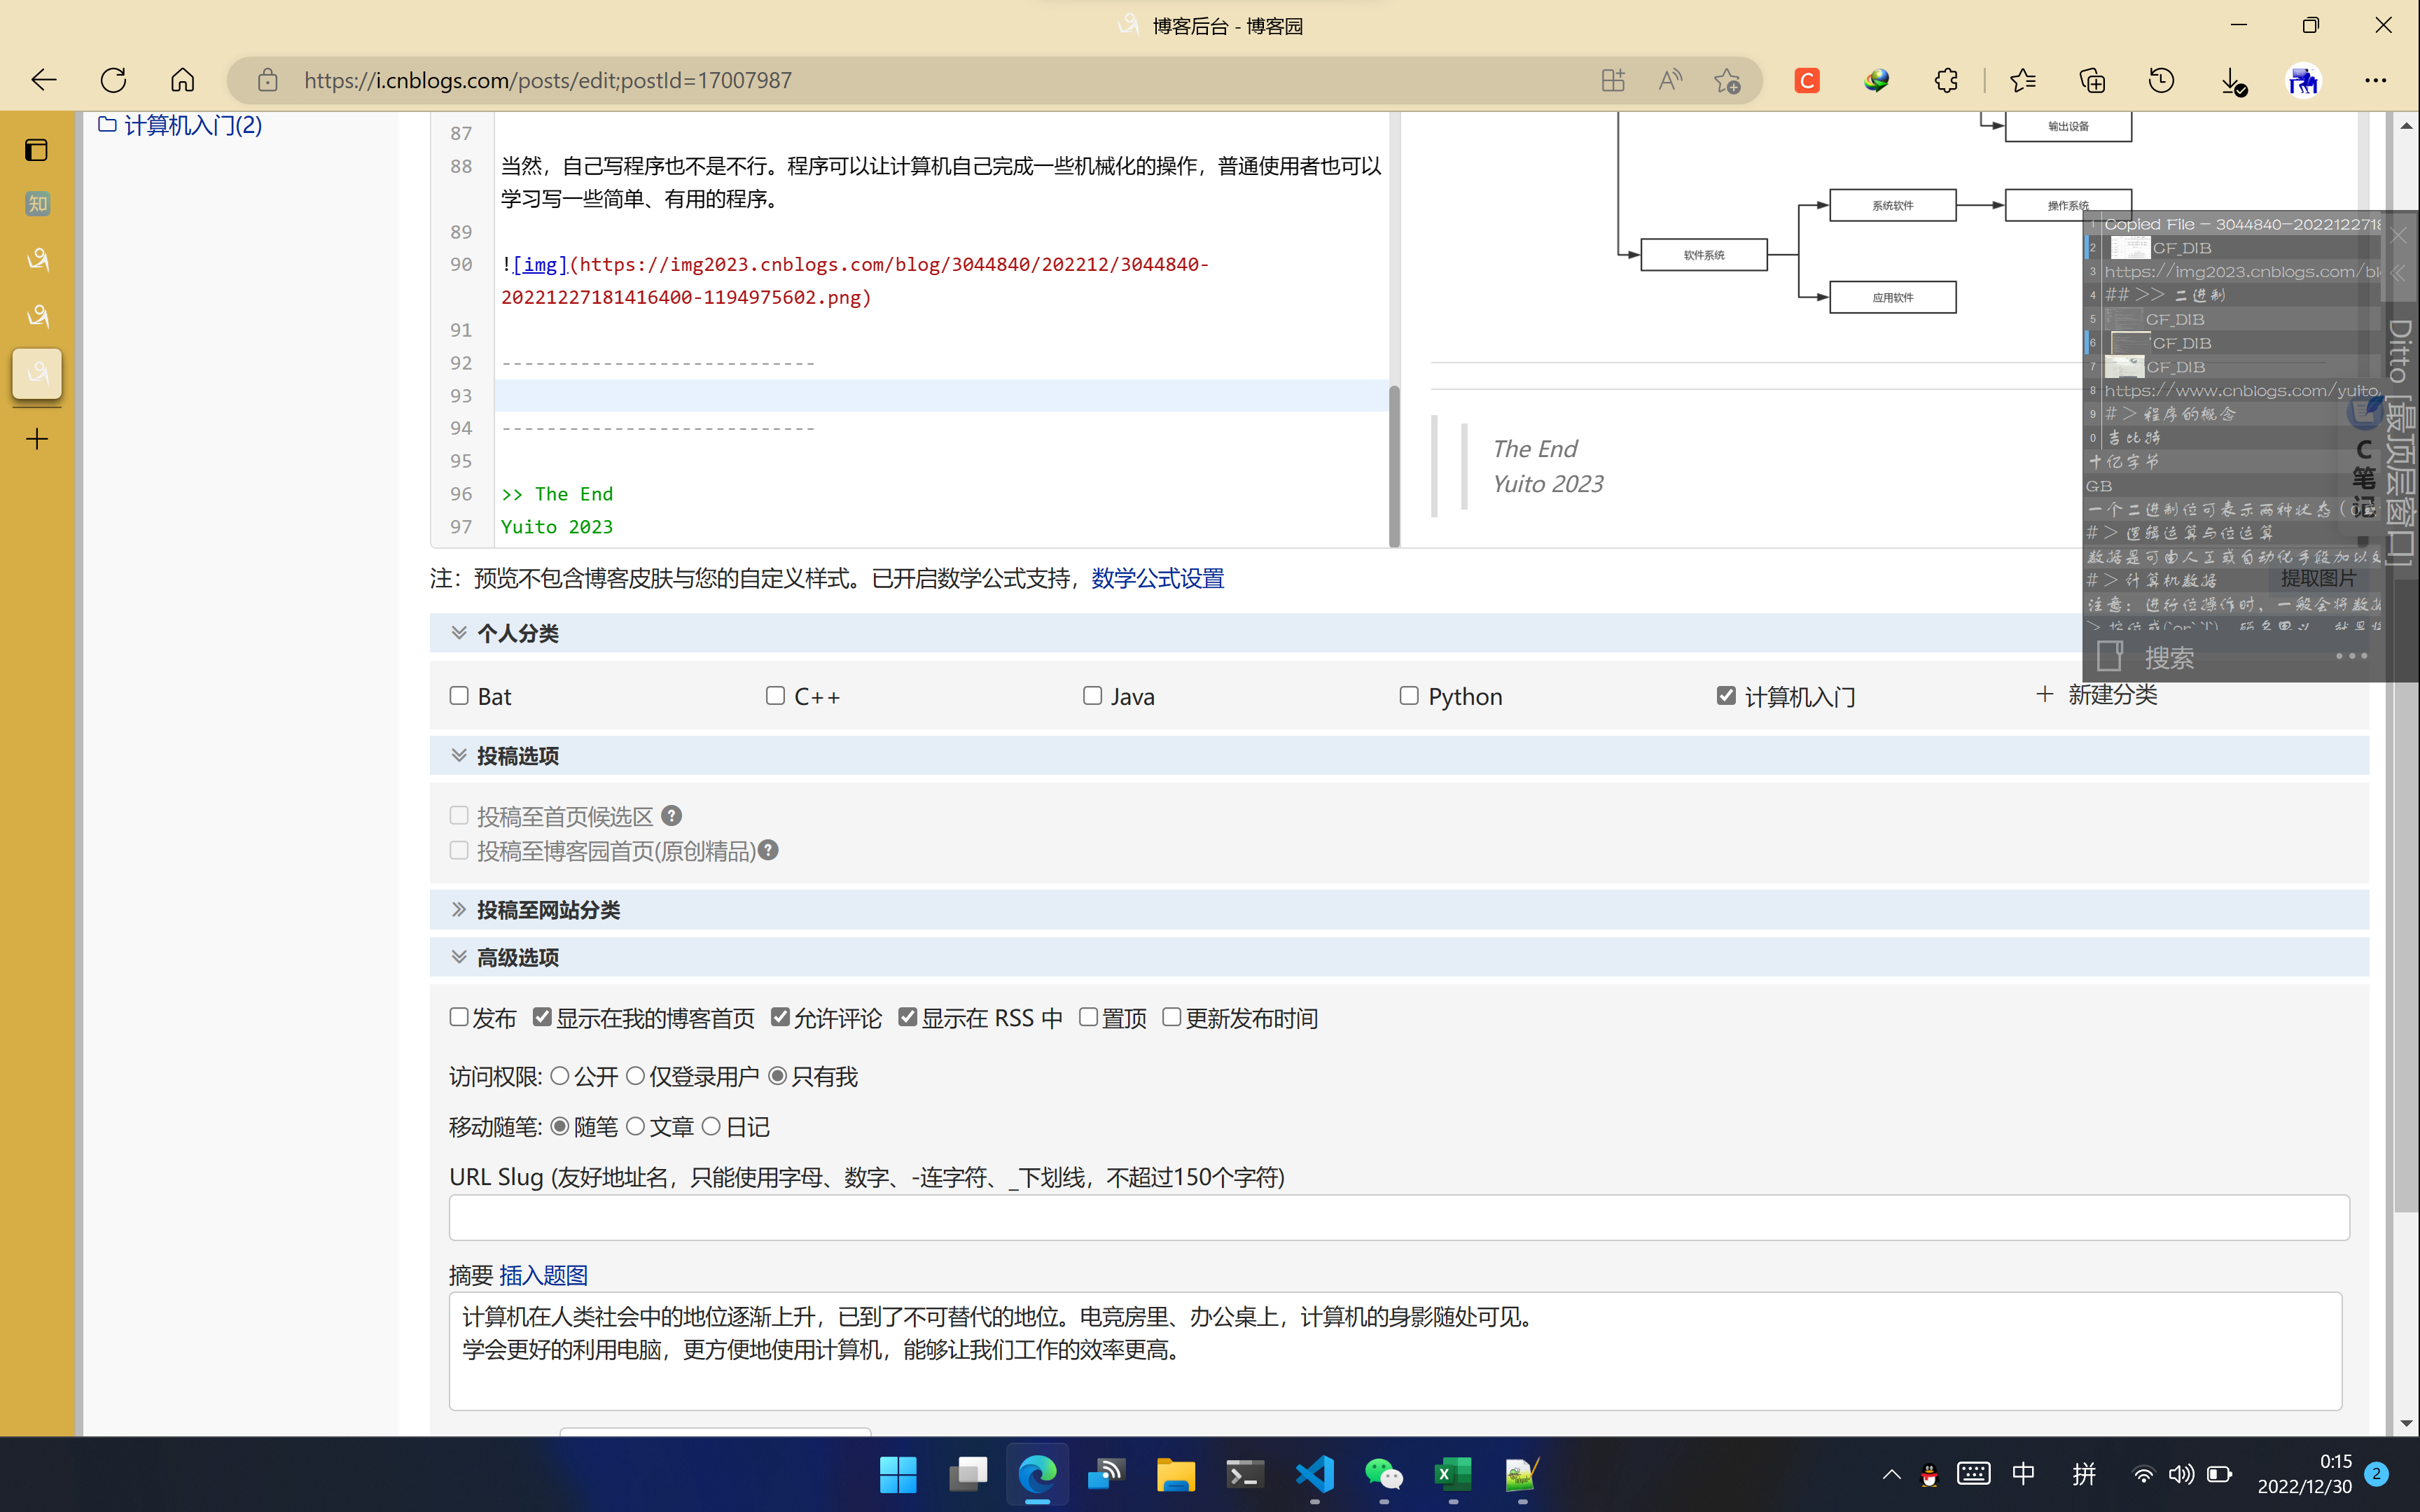This screenshot has width=2420, height=1512.
Task: Open Visual Studio Code from taskbar
Action: pos(1314,1474)
